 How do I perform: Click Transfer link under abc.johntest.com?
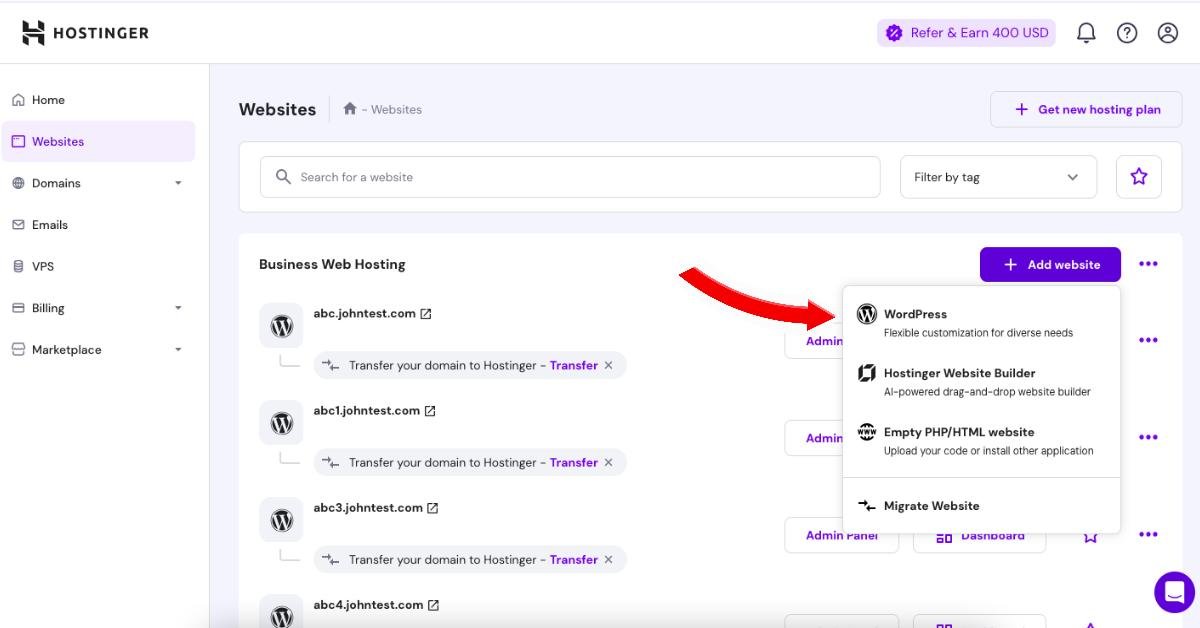pyautogui.click(x=574, y=365)
